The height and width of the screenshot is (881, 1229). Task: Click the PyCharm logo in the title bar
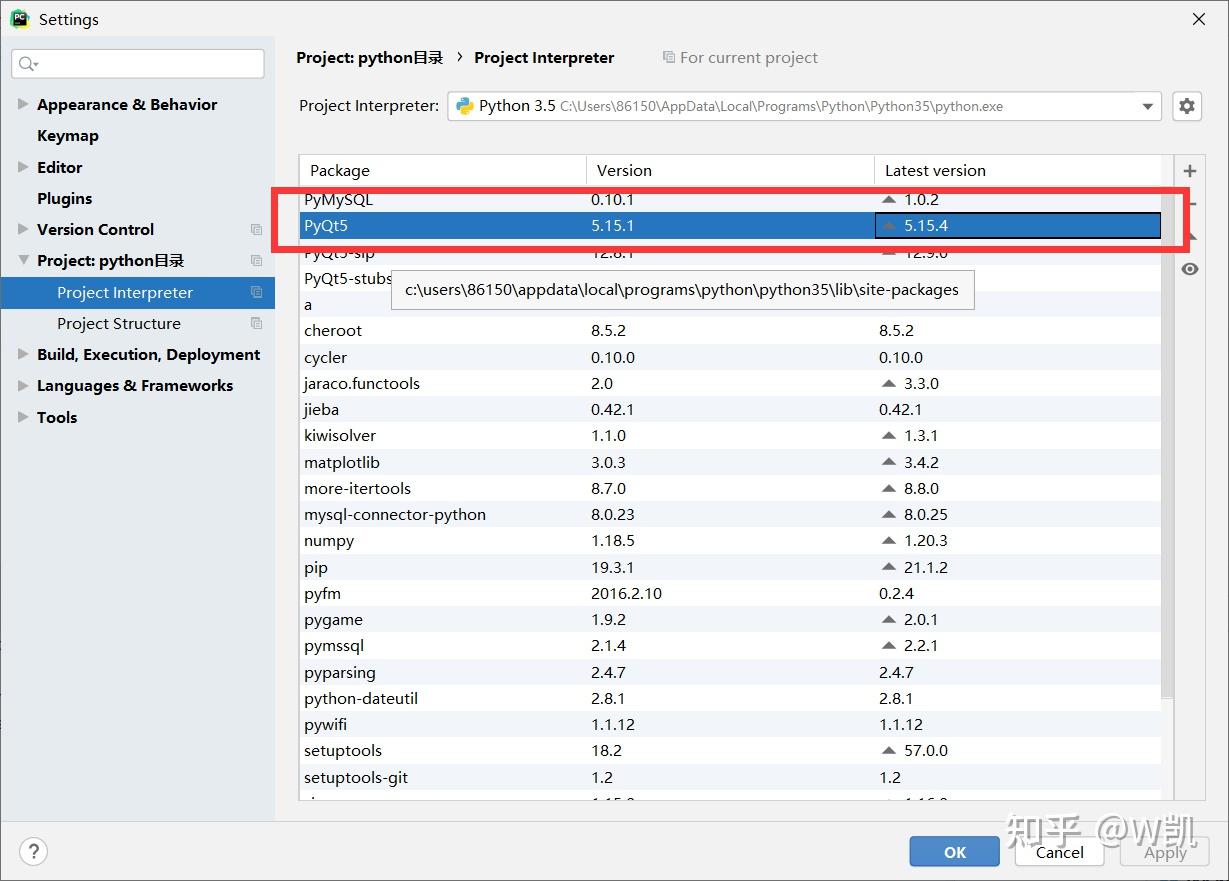pos(20,18)
